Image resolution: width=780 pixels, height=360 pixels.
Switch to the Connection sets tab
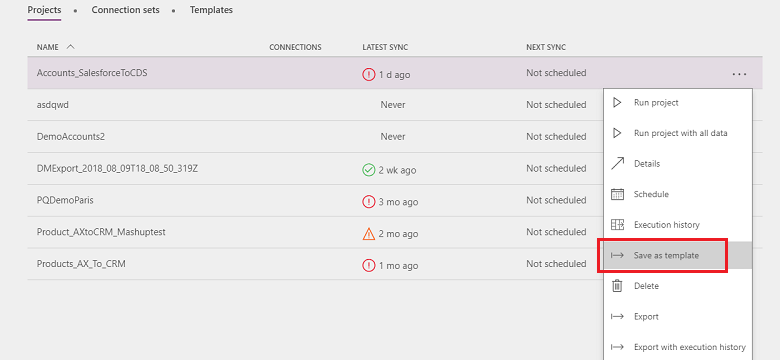[x=125, y=10]
